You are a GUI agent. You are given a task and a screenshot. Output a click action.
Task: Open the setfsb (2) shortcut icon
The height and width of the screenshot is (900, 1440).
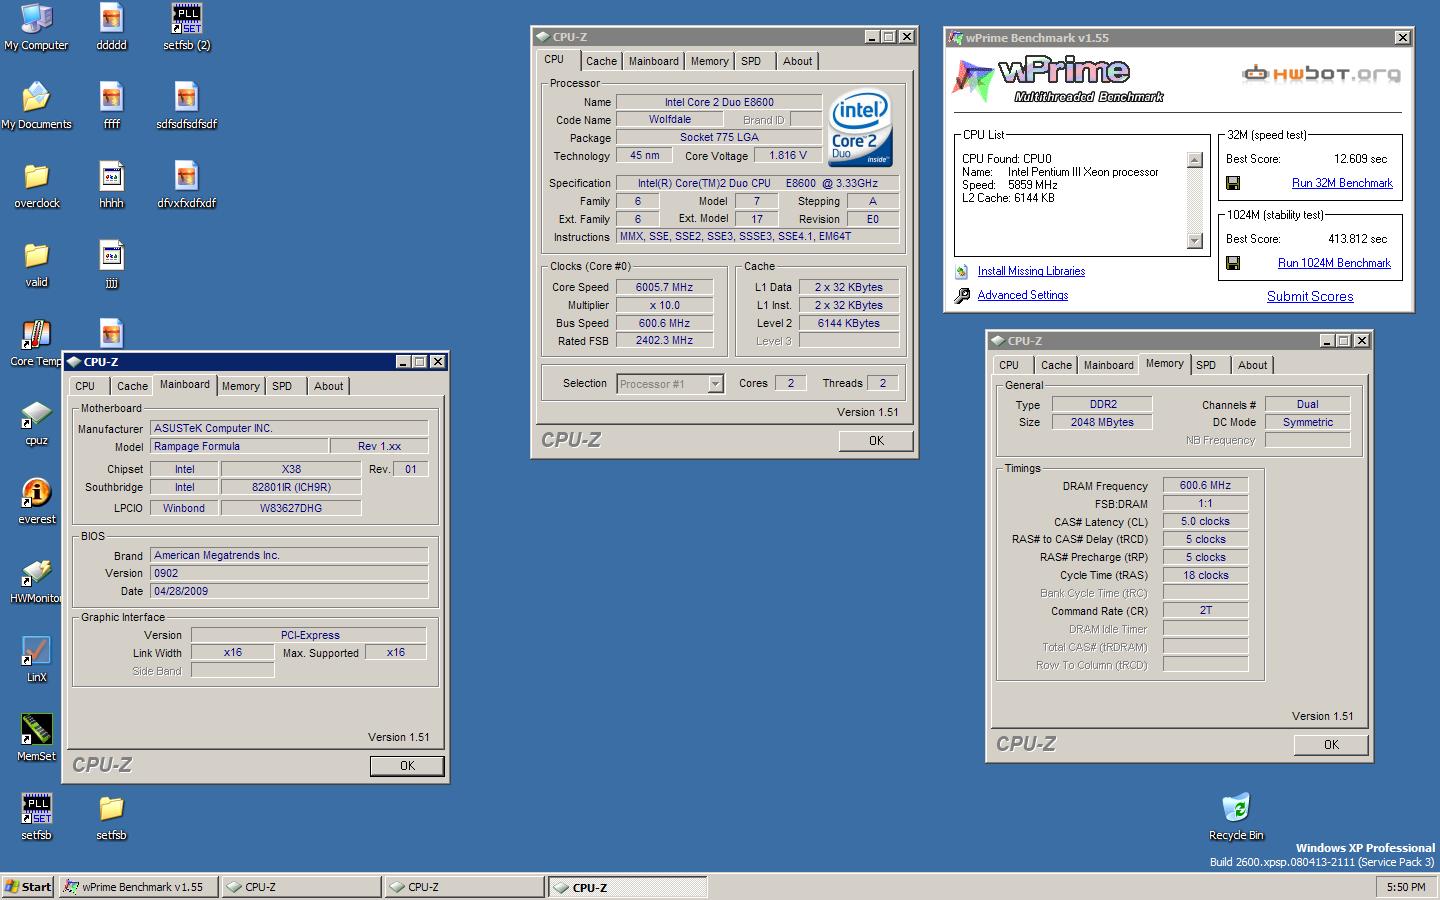186,27
